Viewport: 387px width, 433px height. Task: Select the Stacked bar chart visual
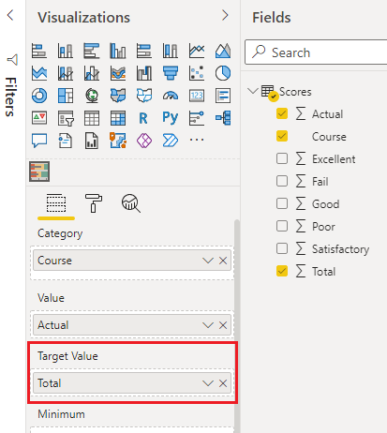[39, 51]
